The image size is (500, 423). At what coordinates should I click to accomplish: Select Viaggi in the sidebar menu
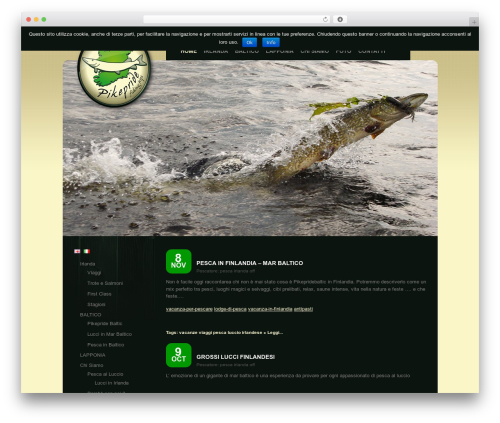coord(94,273)
